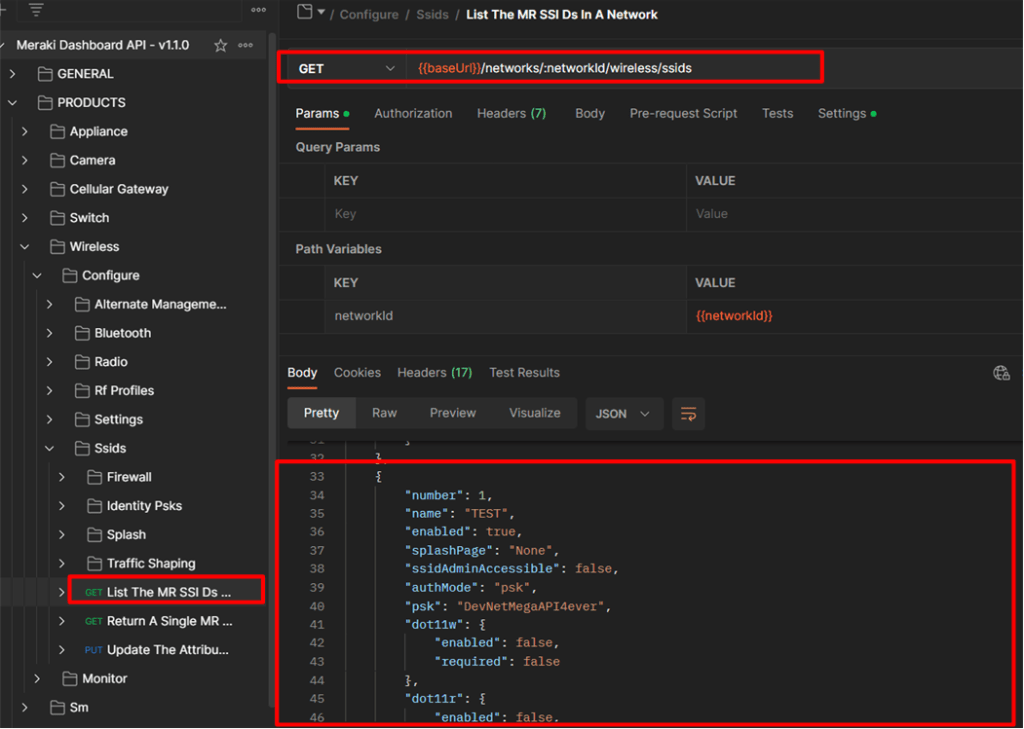Screen dimensions: 1024x729
Task: Collapse the Wireless folder
Action: [25, 247]
